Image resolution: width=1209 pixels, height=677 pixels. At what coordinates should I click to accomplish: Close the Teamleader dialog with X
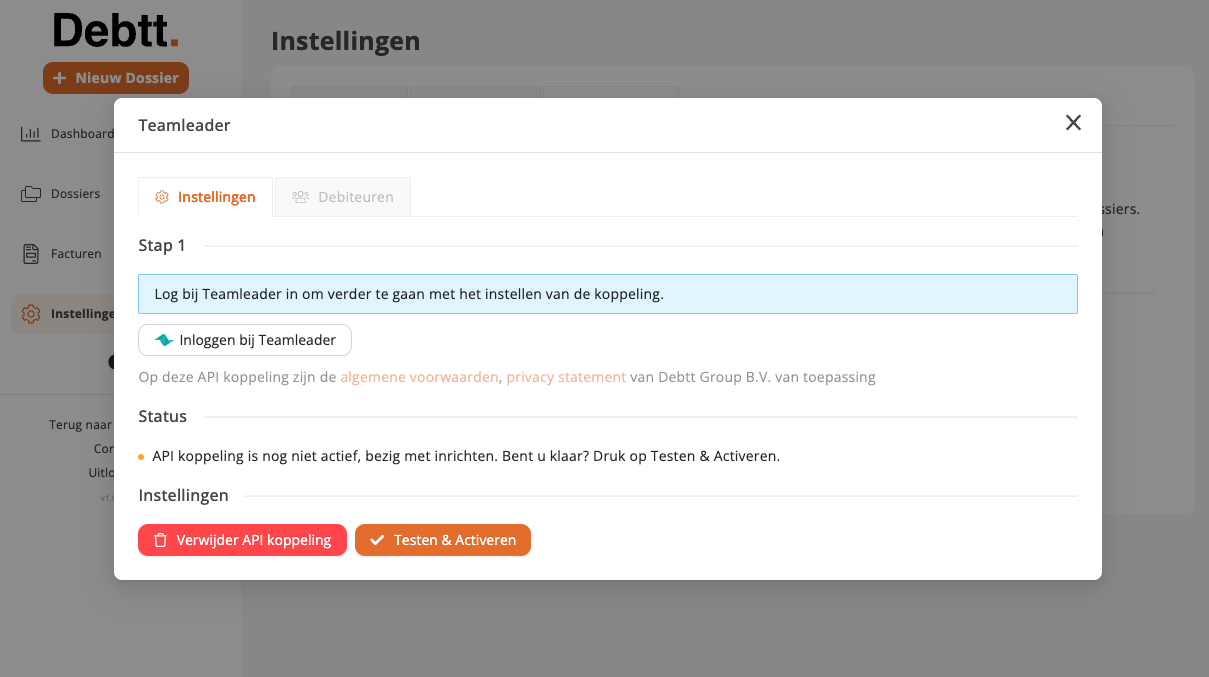(x=1073, y=123)
